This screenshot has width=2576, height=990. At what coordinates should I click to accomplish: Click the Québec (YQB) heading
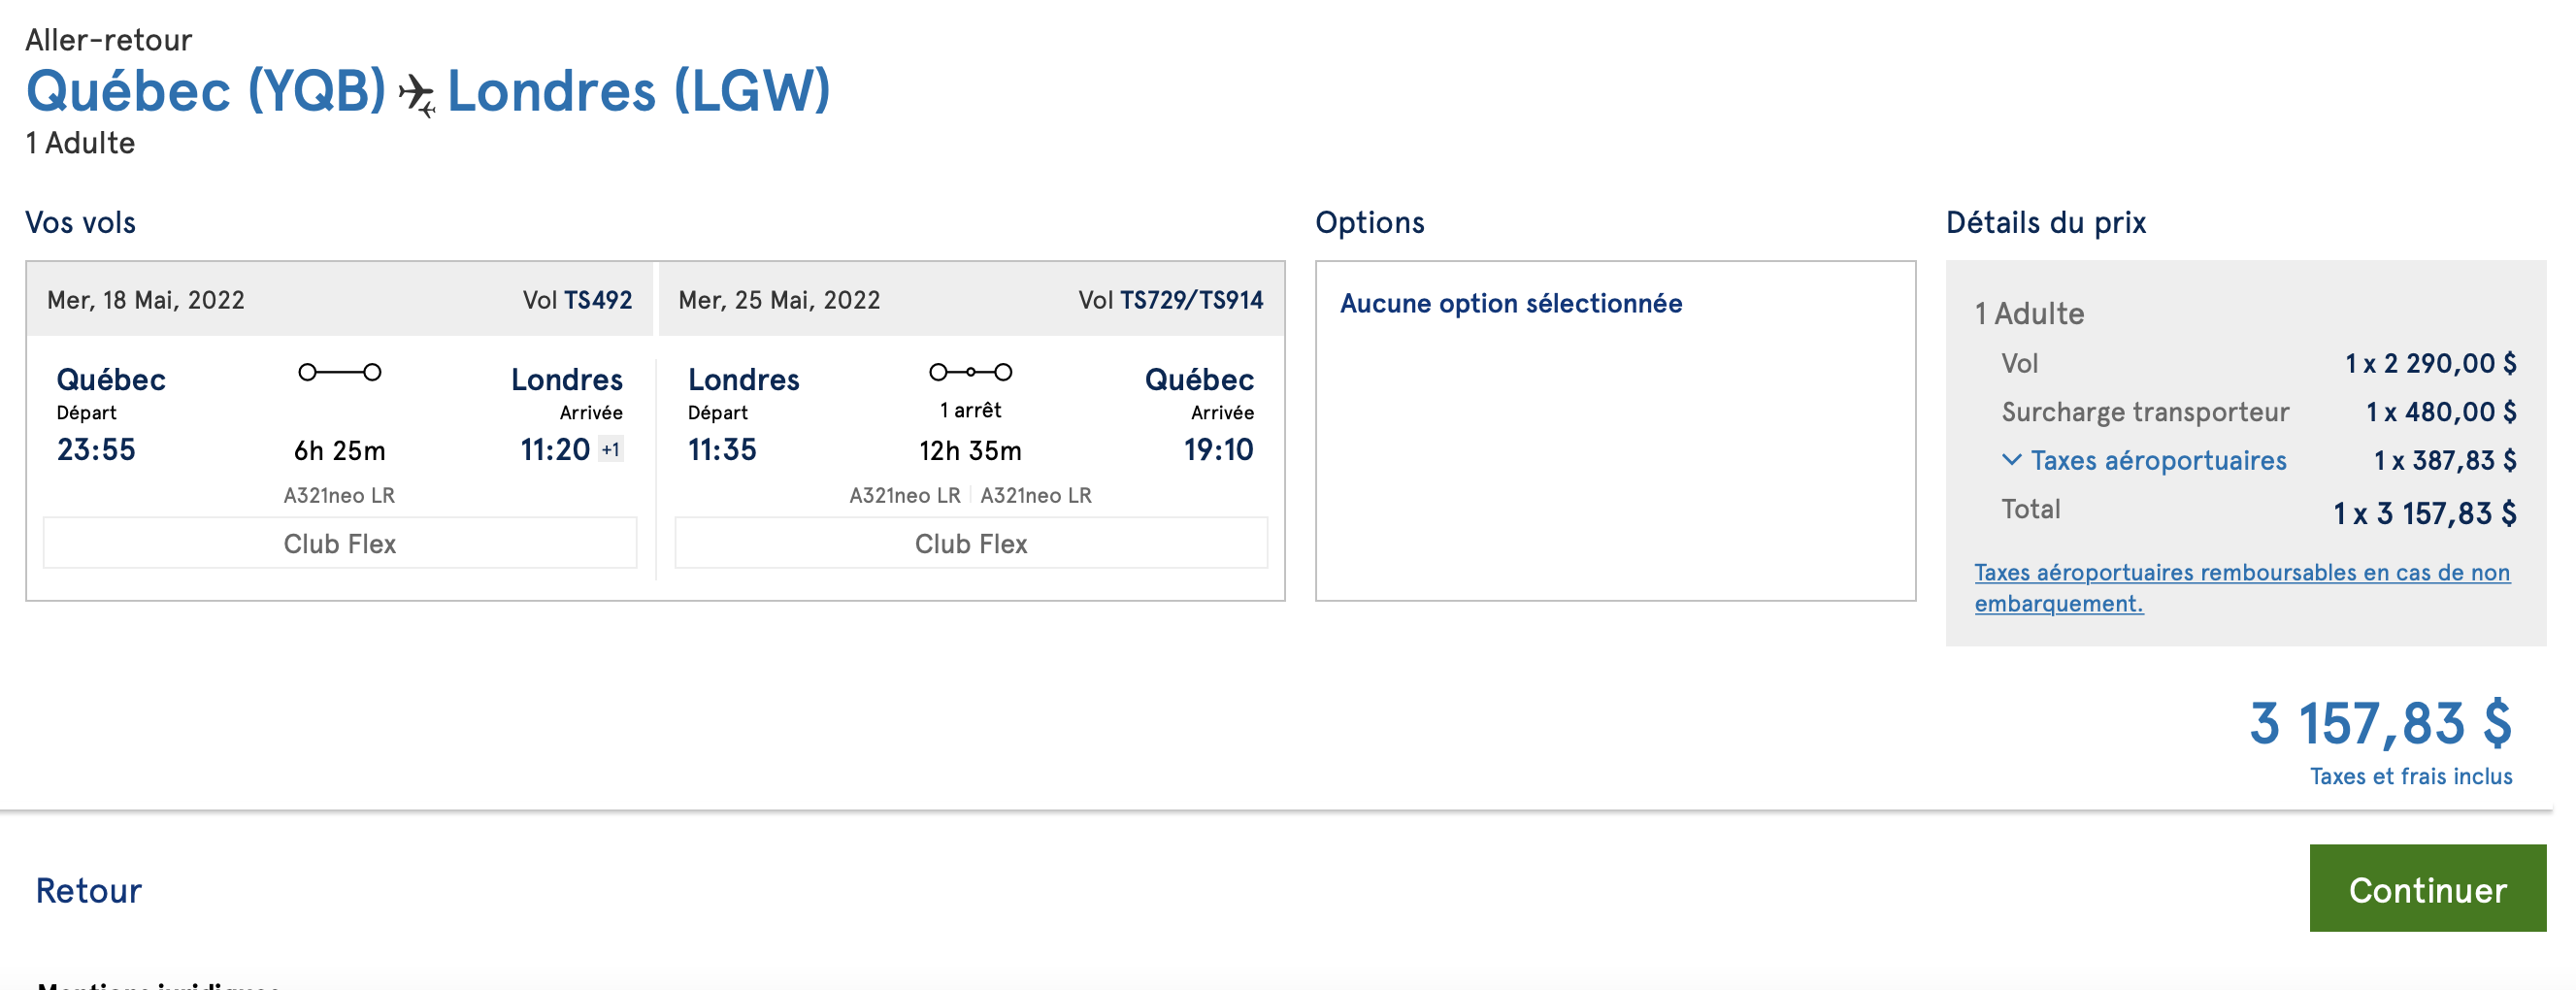point(206,92)
